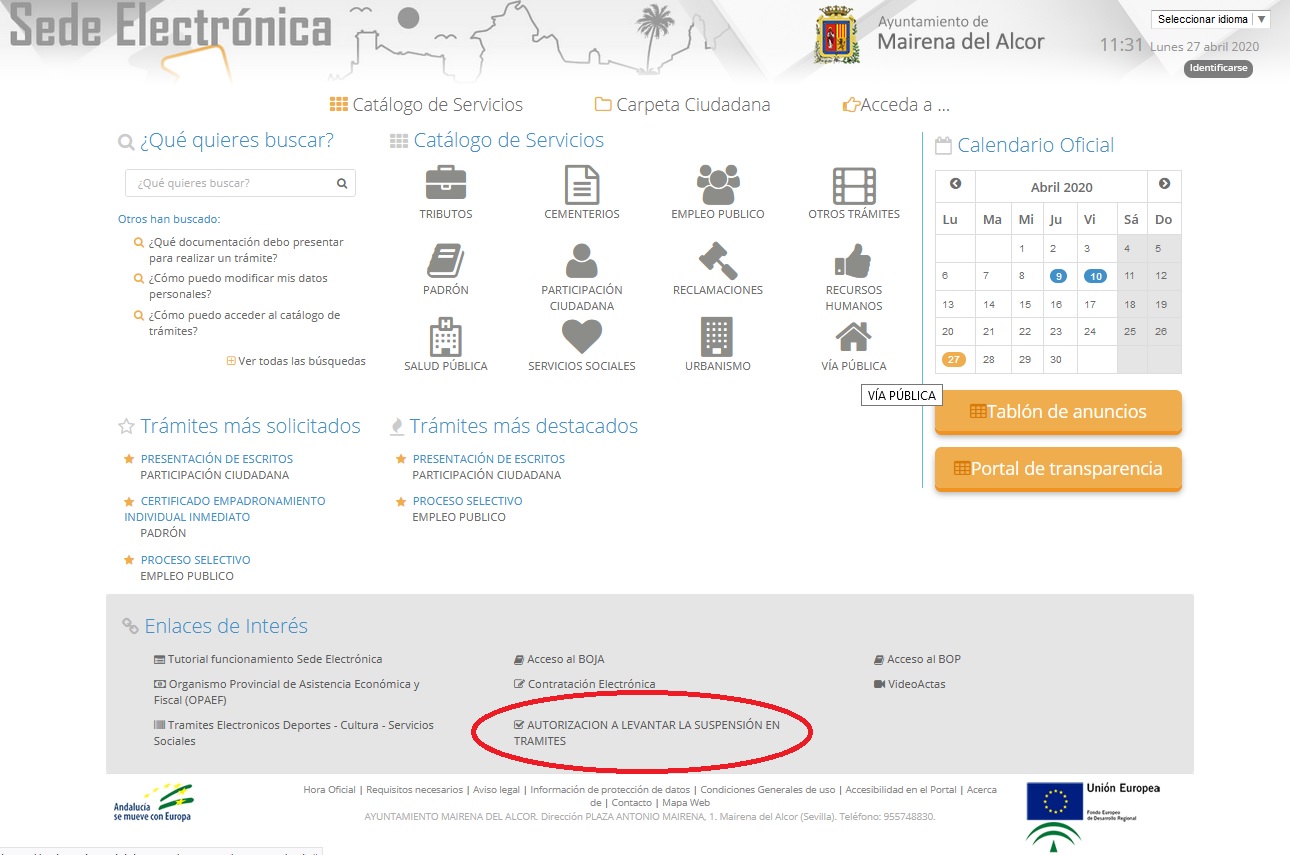Open the Reclamaciones gavel icon
This screenshot has height=855, width=1290.
[x=717, y=261]
